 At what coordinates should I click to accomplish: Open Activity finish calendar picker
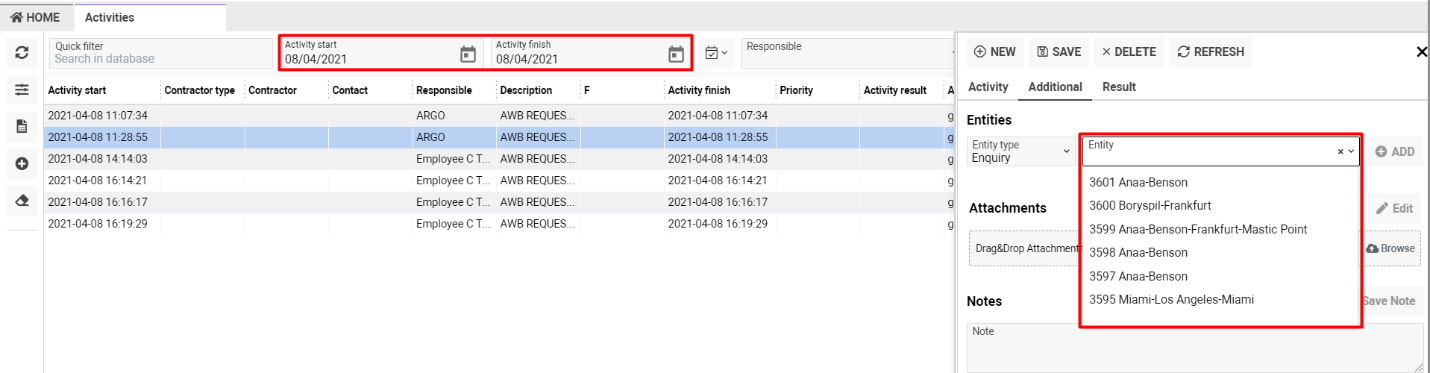(x=676, y=54)
